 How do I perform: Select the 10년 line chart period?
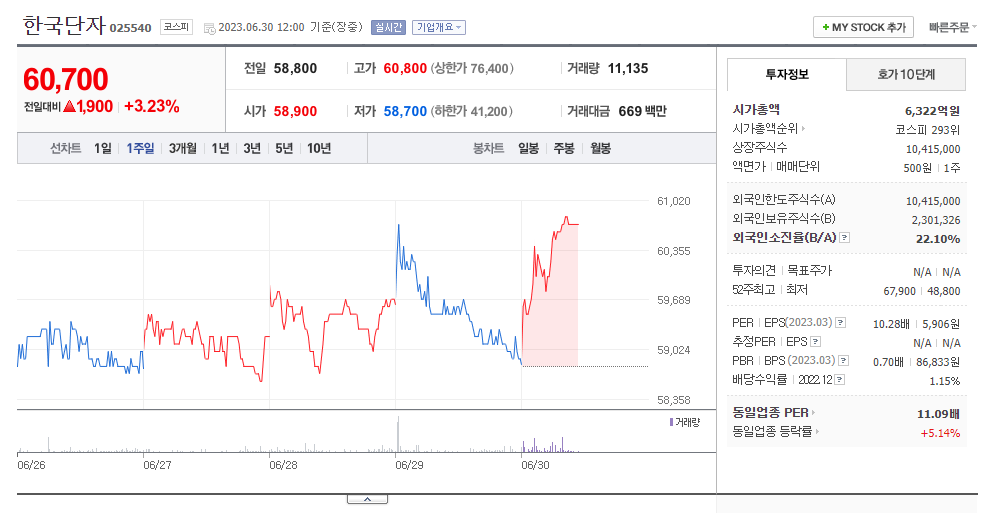[319, 148]
